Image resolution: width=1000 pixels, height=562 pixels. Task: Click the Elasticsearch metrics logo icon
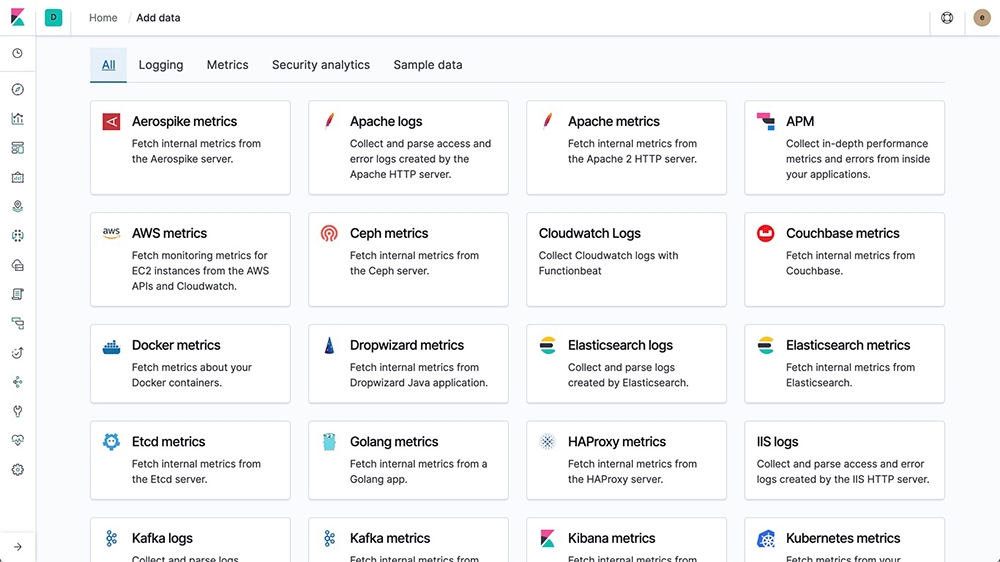coord(766,345)
